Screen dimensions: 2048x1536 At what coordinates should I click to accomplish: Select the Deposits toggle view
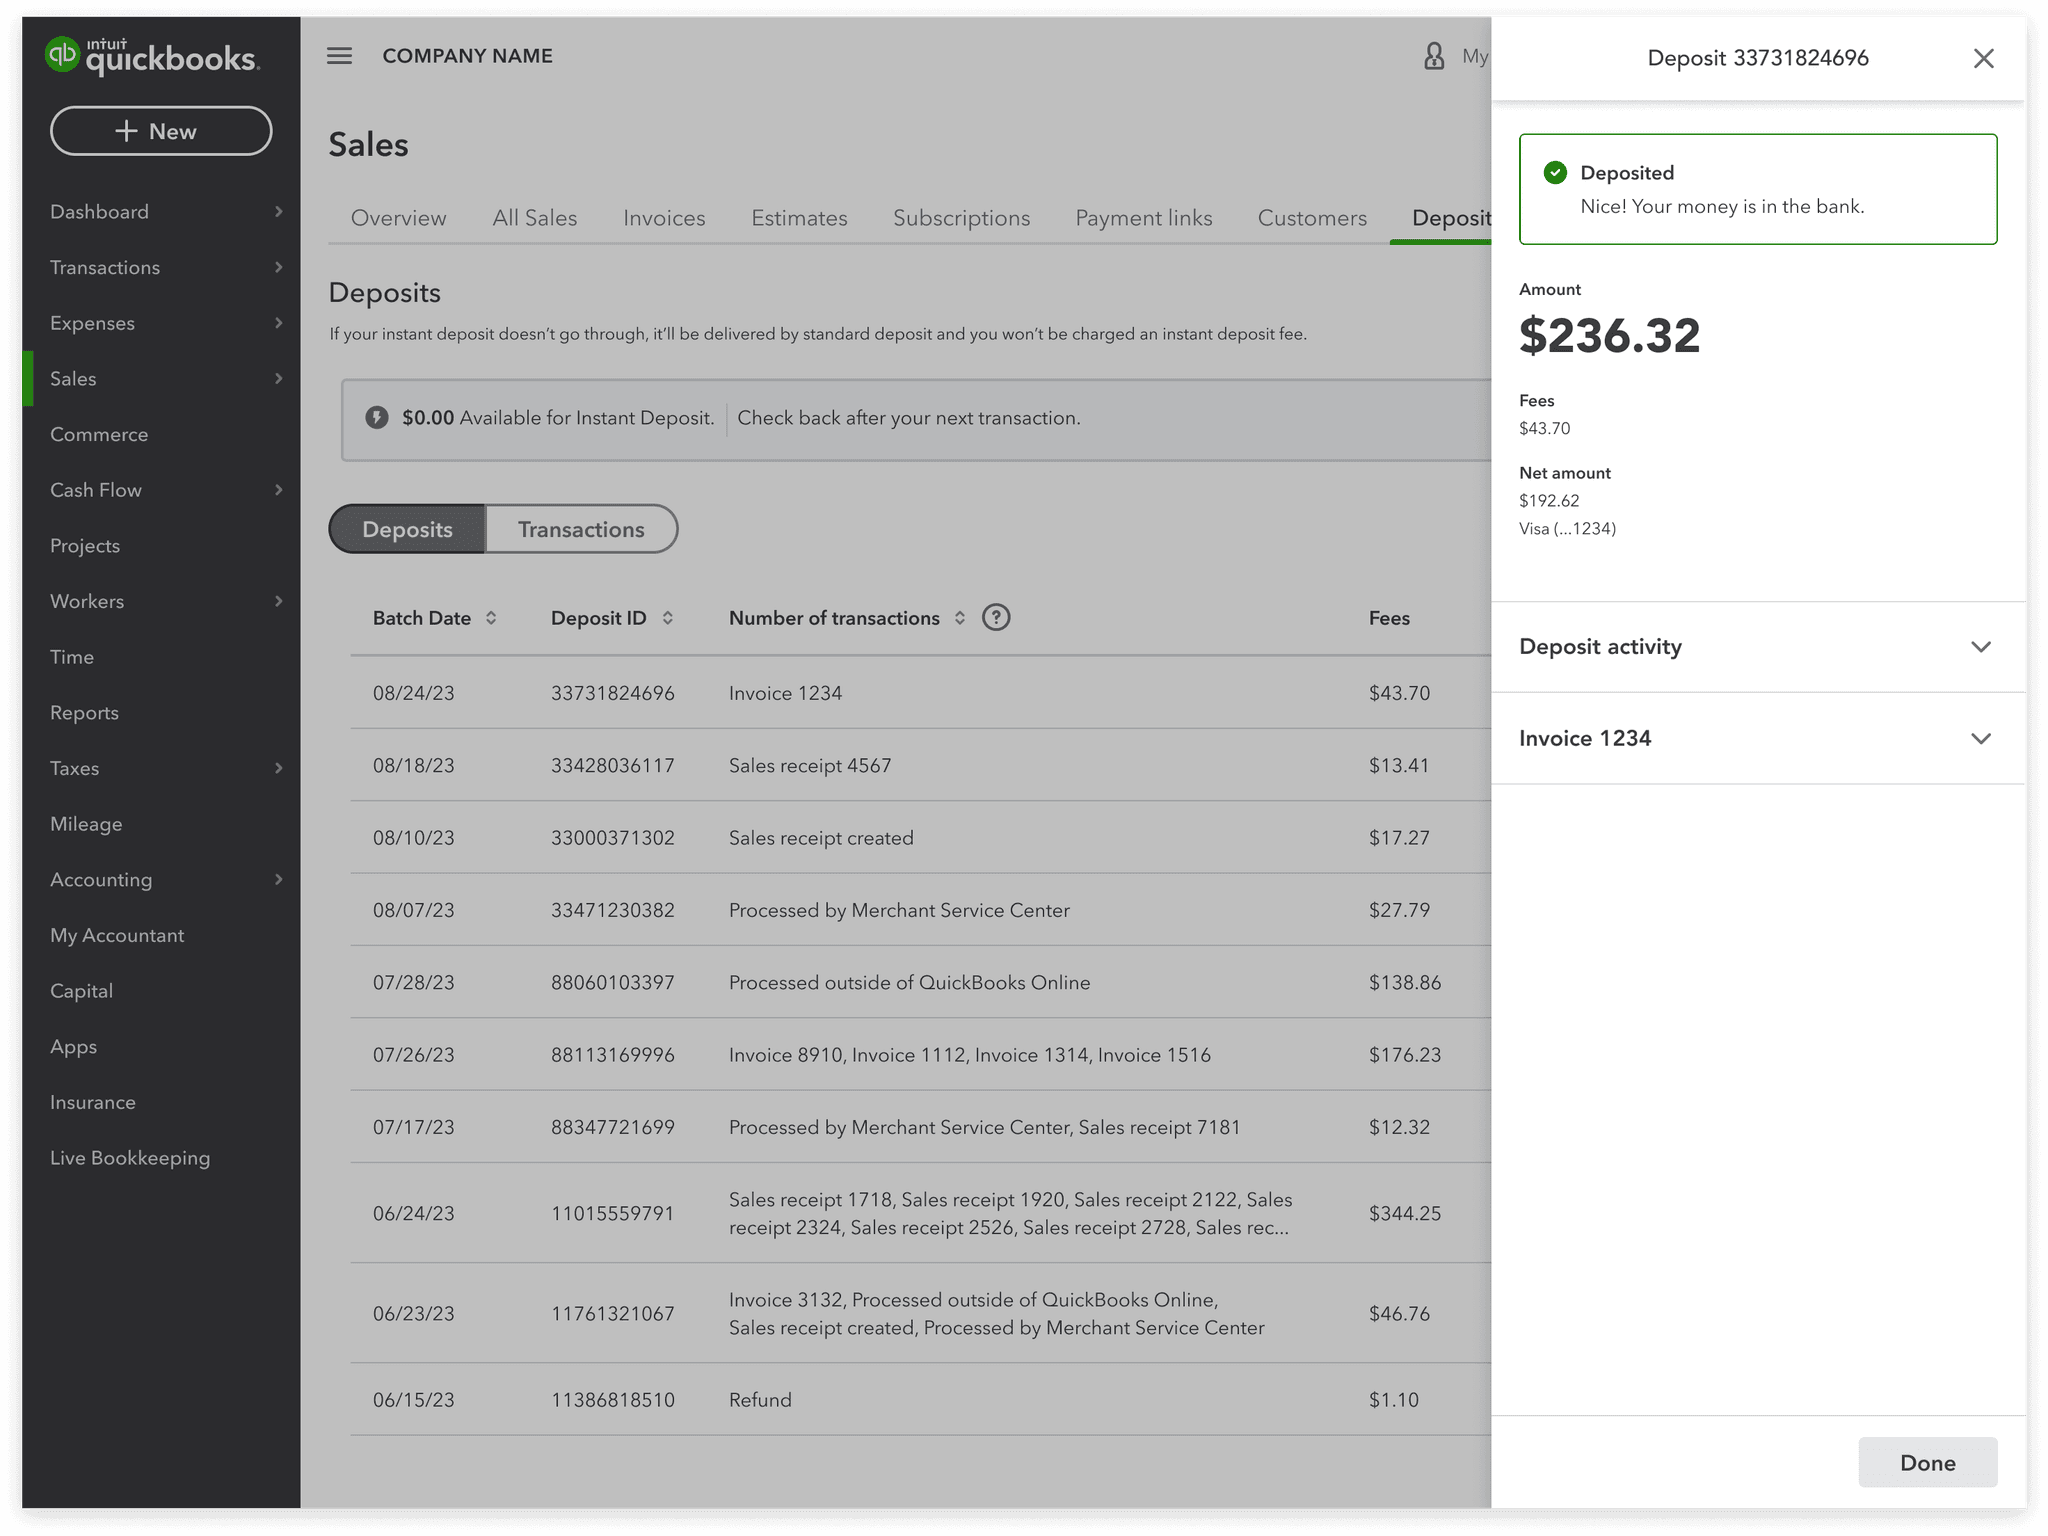pos(407,529)
